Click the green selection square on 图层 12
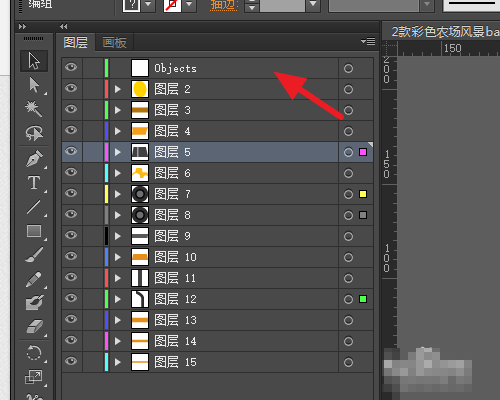The width and height of the screenshot is (500, 400). click(363, 299)
